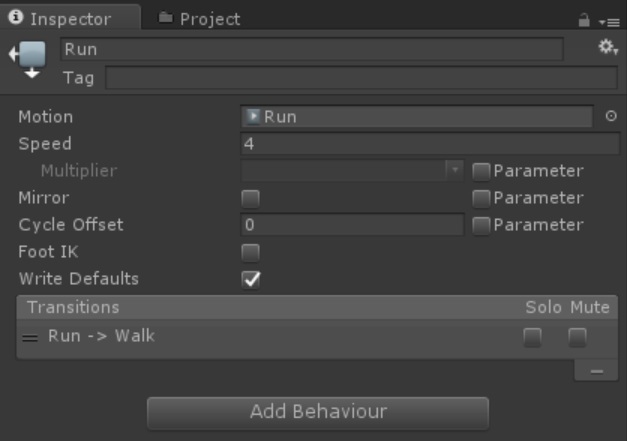Click the Project tab folder icon
Screen dimensions: 627x441
(x=166, y=18)
